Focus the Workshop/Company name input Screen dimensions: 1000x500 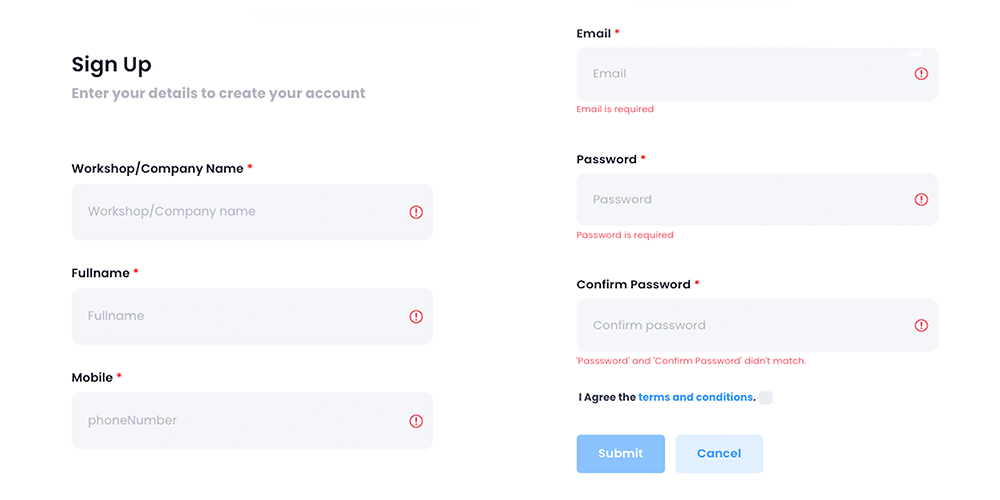(x=240, y=212)
